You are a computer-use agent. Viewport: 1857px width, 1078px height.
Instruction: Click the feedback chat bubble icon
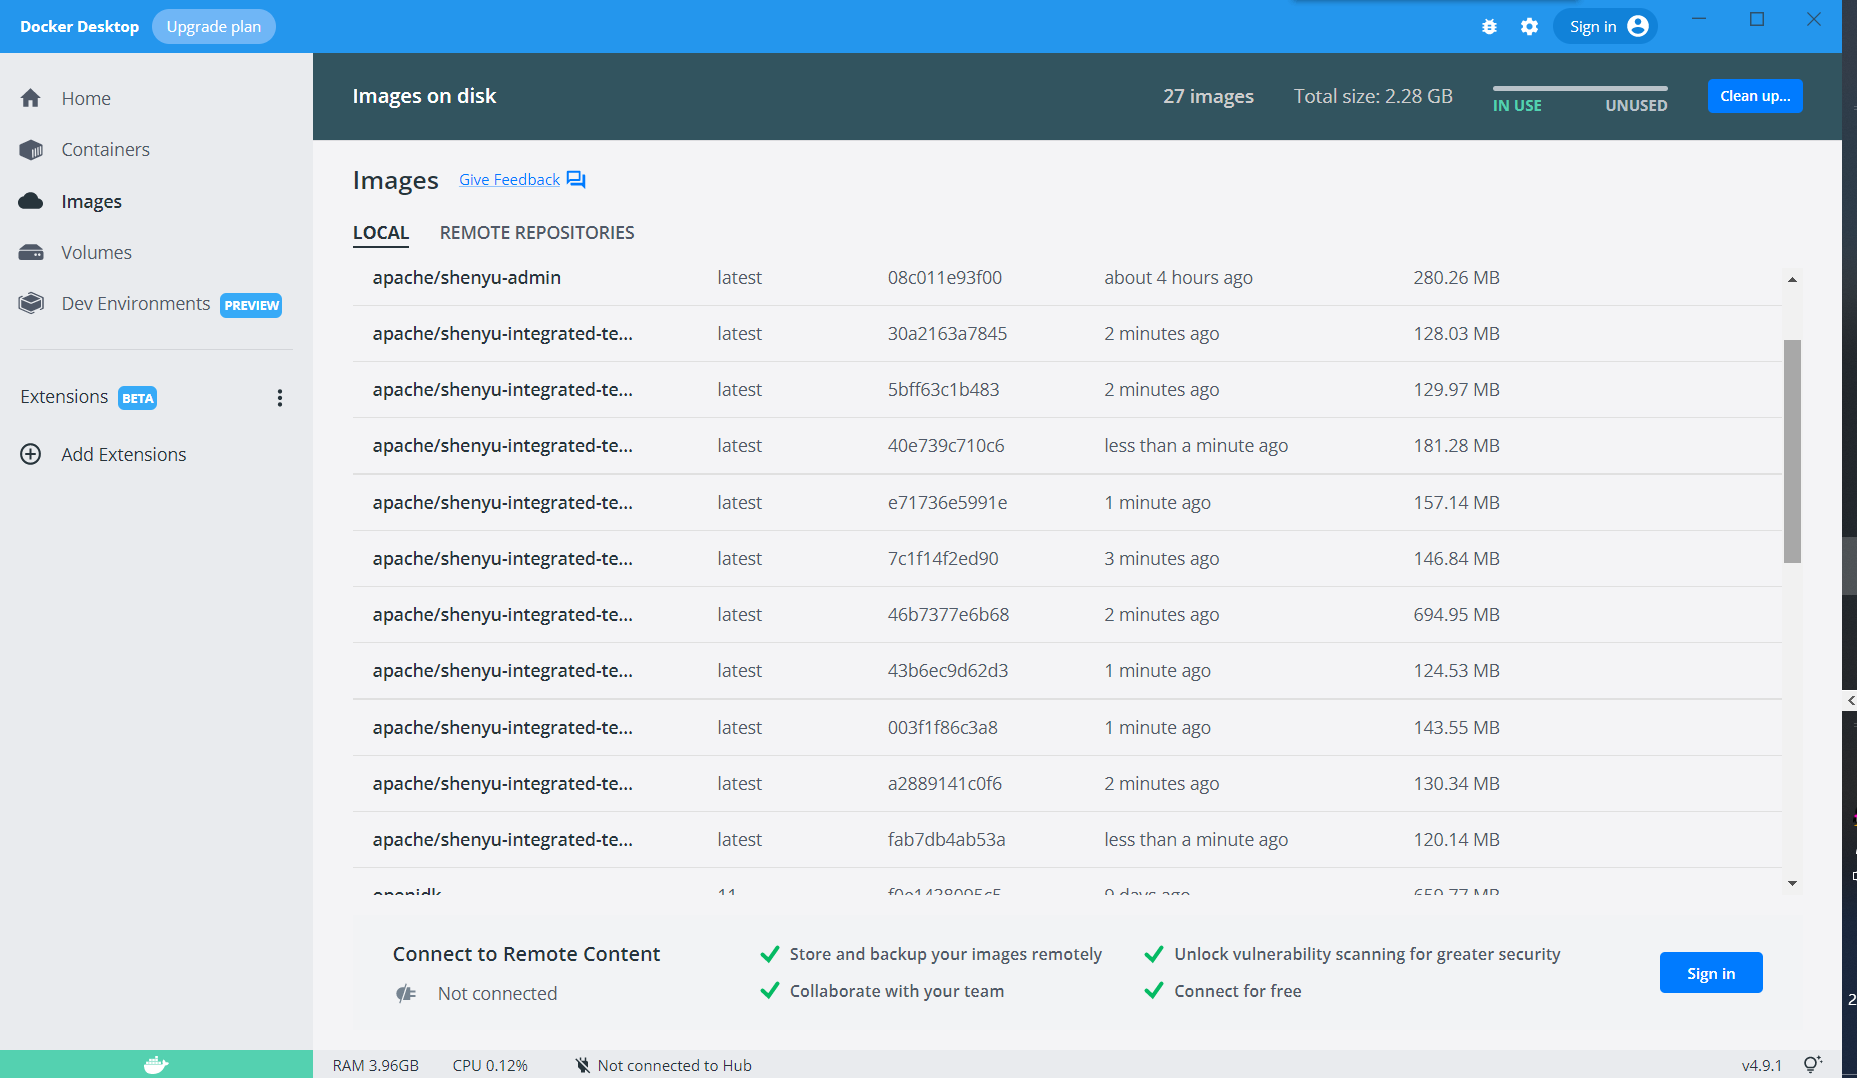click(576, 180)
